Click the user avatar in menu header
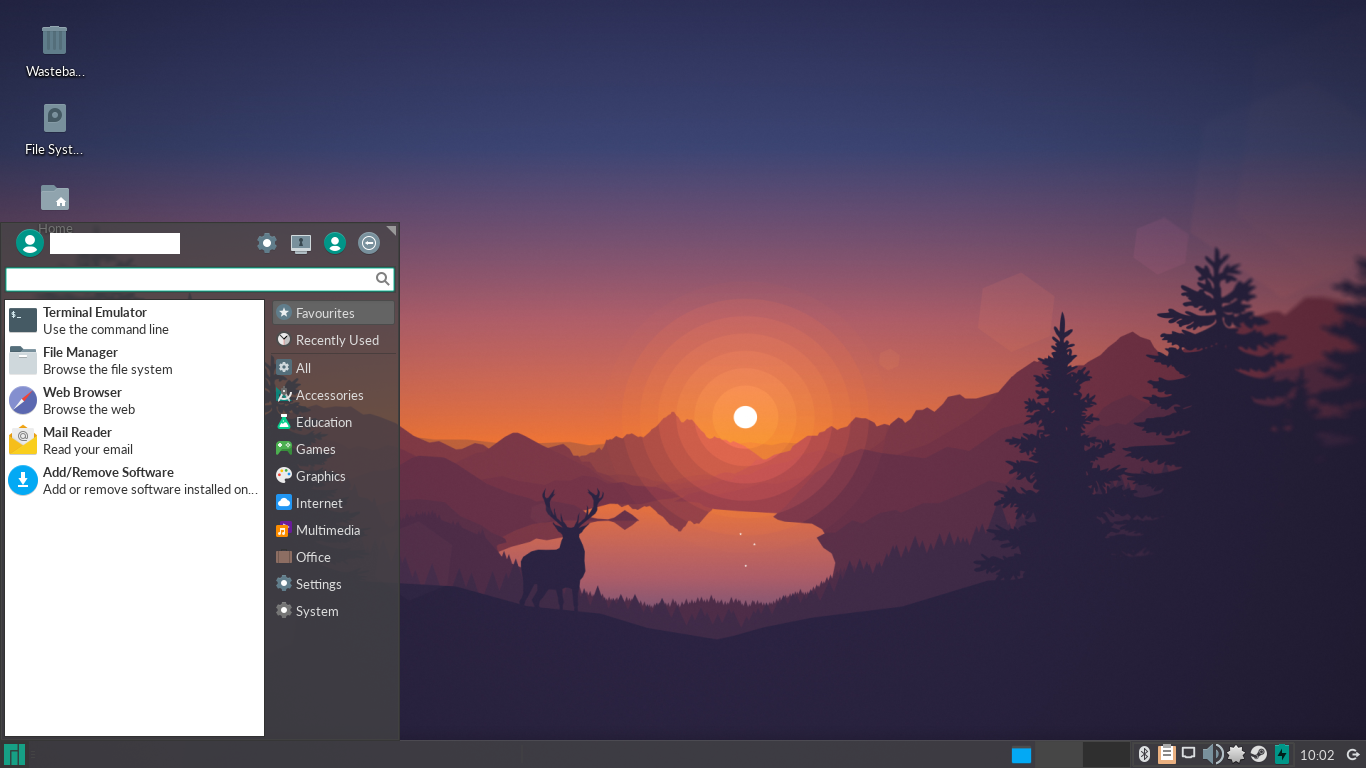This screenshot has height=768, width=1366. click(x=30, y=243)
